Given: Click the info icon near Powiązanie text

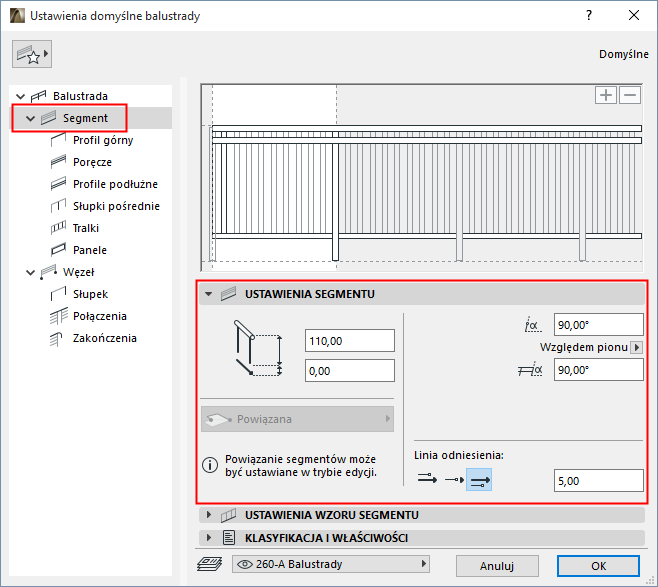Looking at the screenshot, I should 210,465.
